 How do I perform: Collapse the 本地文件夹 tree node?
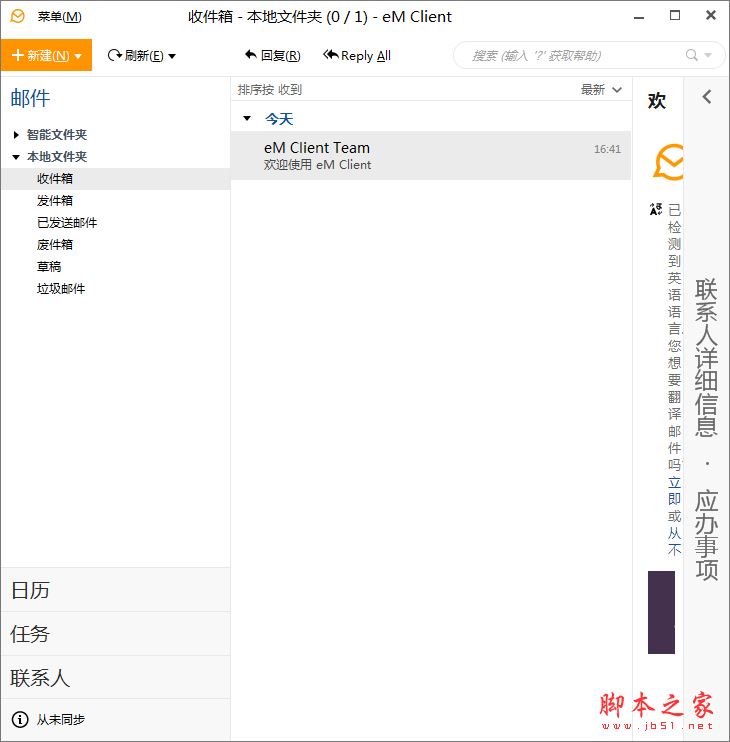coord(16,157)
